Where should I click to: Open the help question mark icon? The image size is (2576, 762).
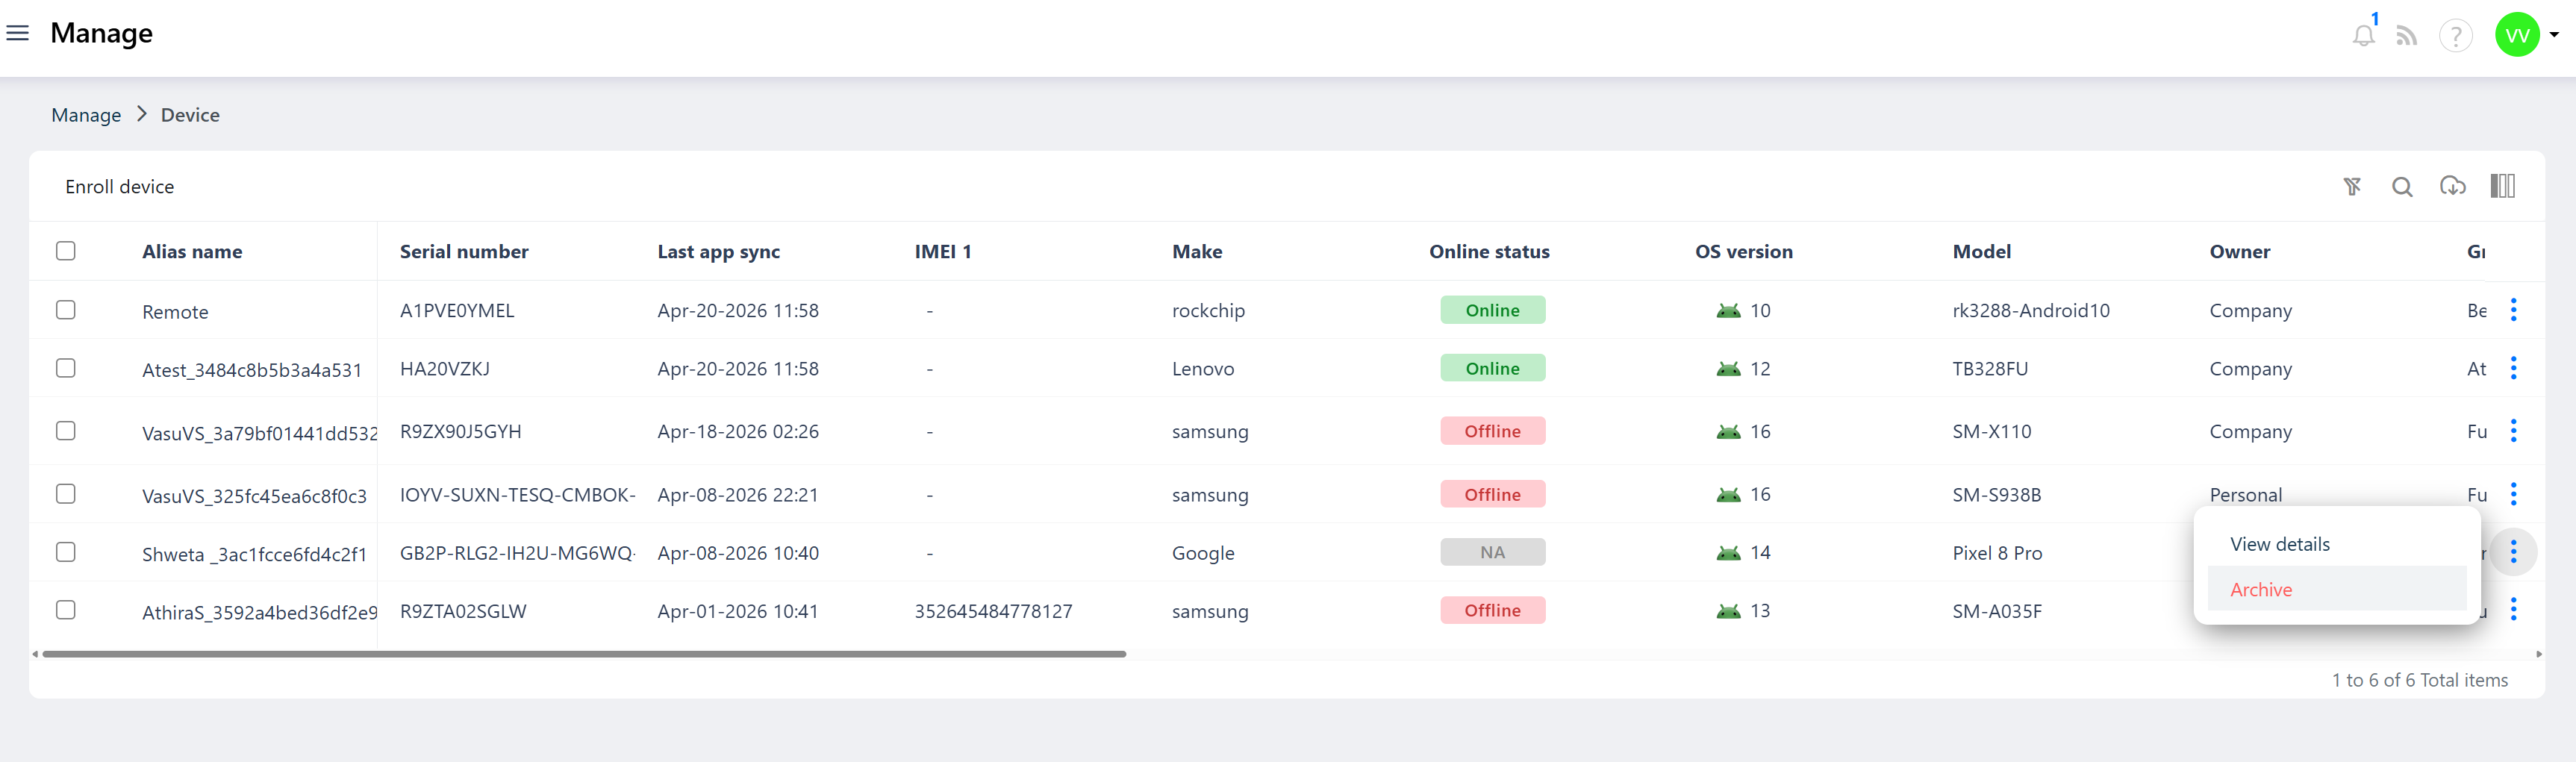[x=2455, y=36]
